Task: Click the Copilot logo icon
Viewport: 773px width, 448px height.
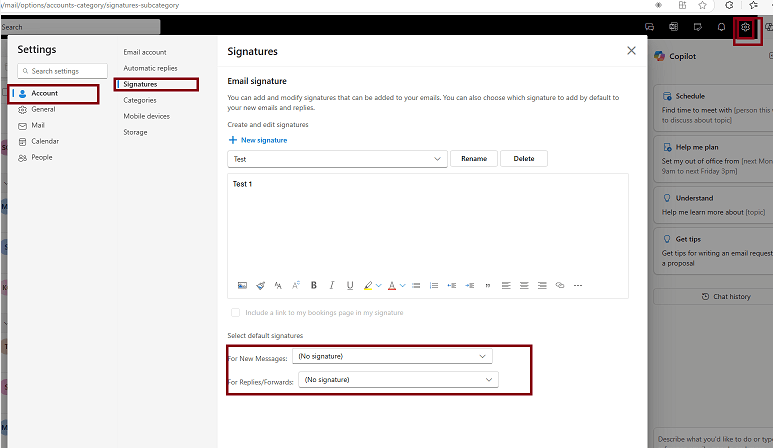Action: coord(660,56)
